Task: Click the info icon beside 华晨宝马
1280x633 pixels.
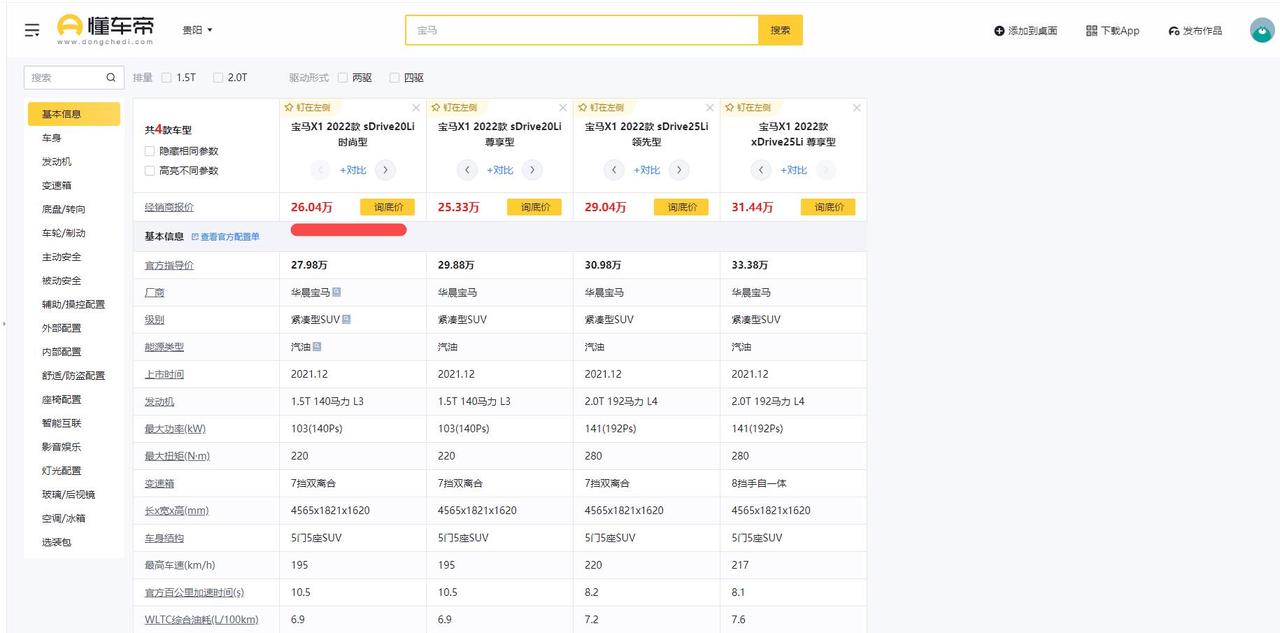Action: coord(337,292)
